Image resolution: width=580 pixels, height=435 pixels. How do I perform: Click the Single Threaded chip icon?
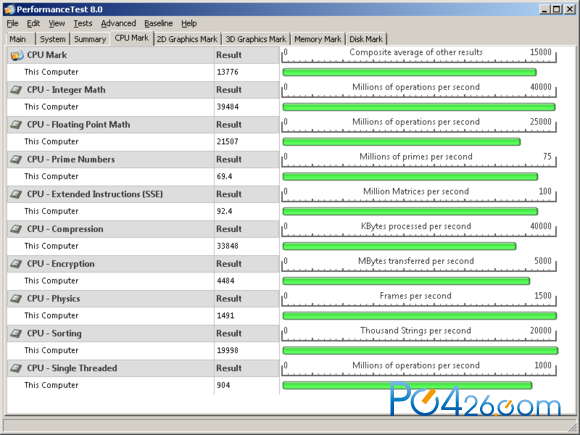click(16, 368)
